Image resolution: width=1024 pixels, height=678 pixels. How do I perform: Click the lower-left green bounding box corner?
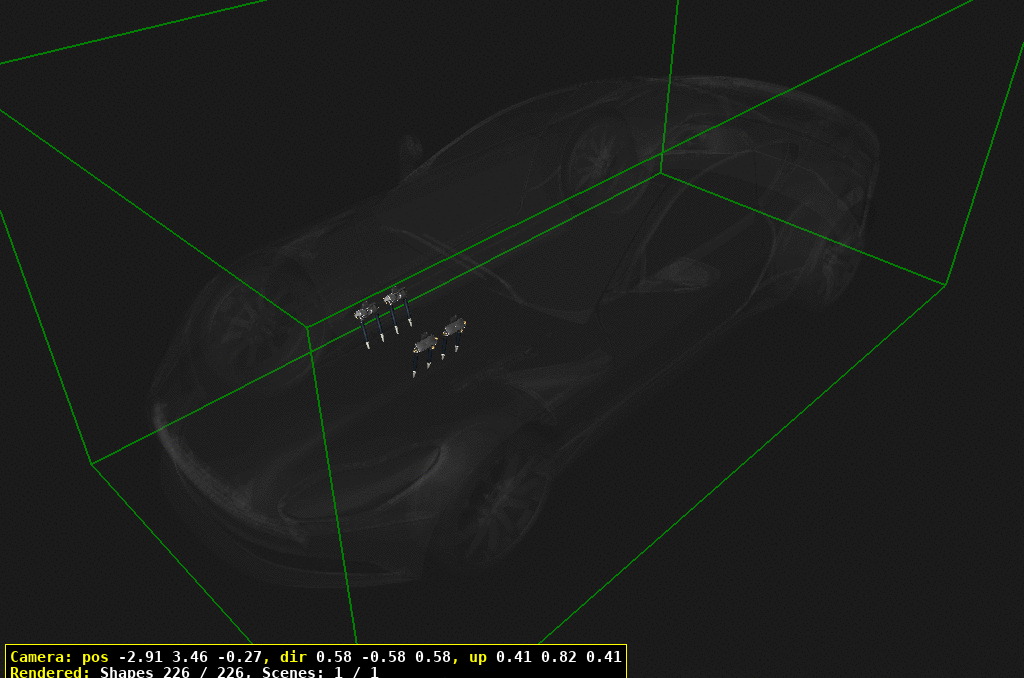click(x=92, y=464)
